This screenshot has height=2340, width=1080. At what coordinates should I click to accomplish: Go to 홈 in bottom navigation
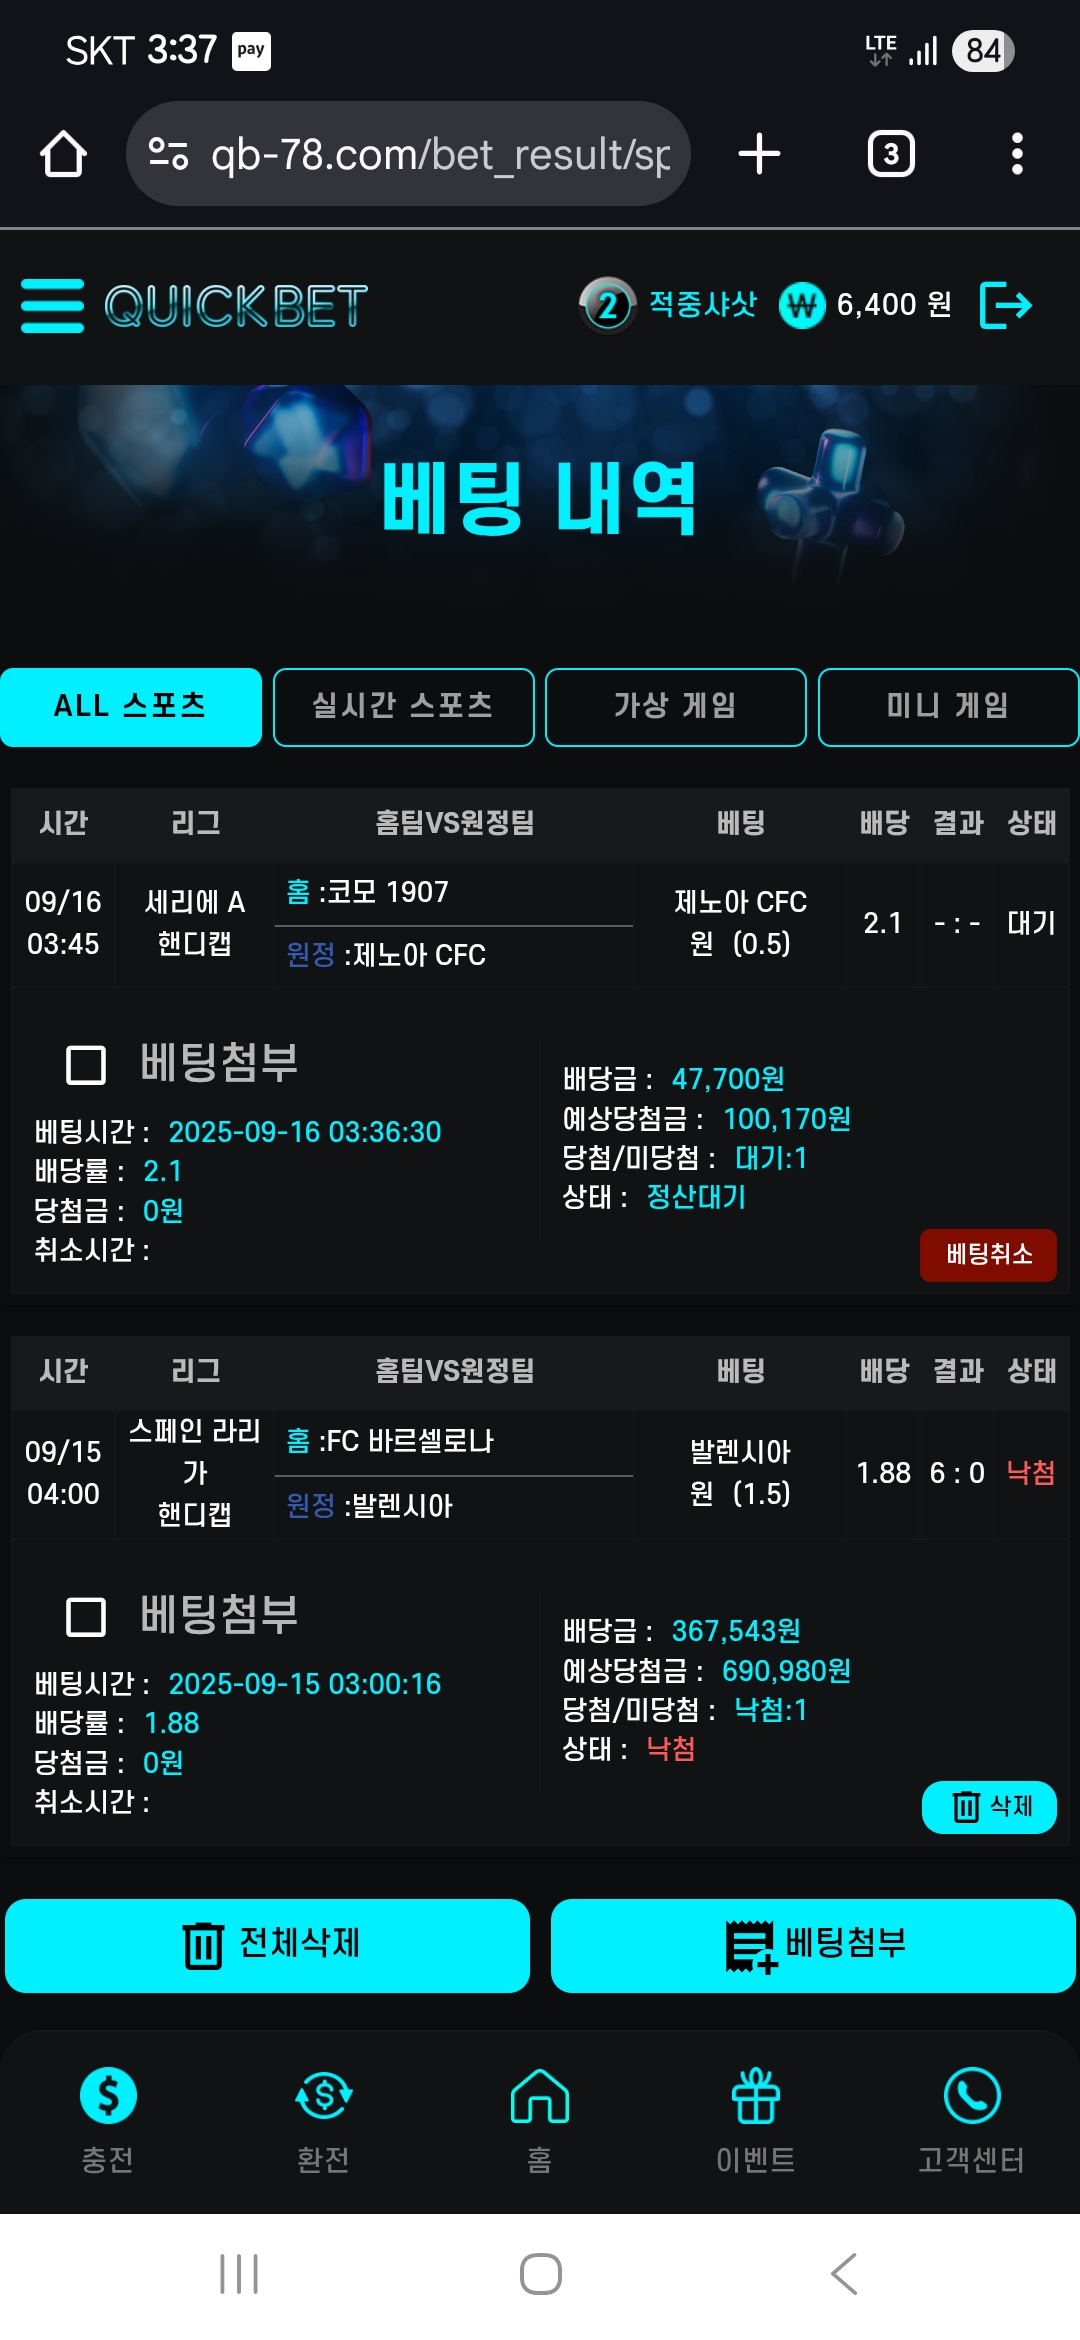[x=540, y=2095]
